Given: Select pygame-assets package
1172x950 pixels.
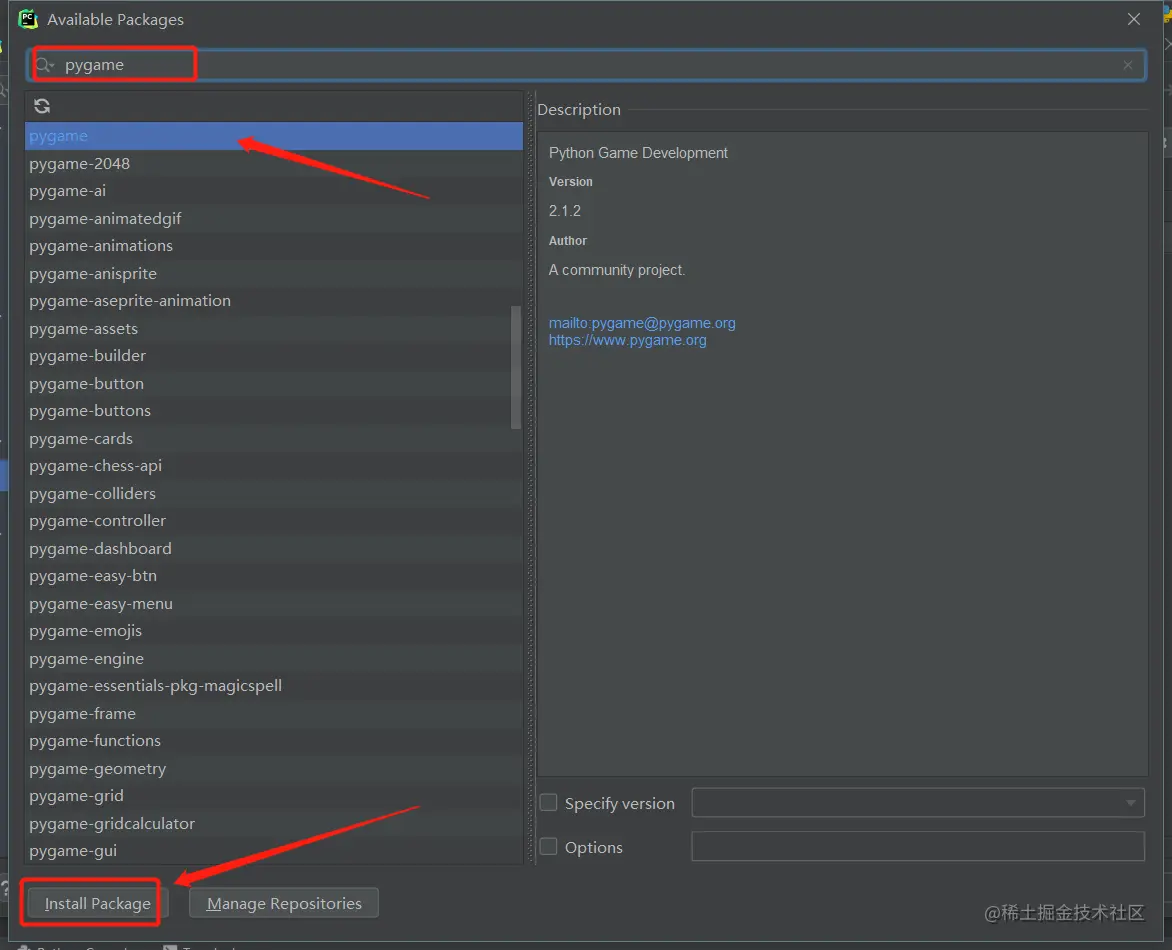Looking at the screenshot, I should [x=274, y=328].
